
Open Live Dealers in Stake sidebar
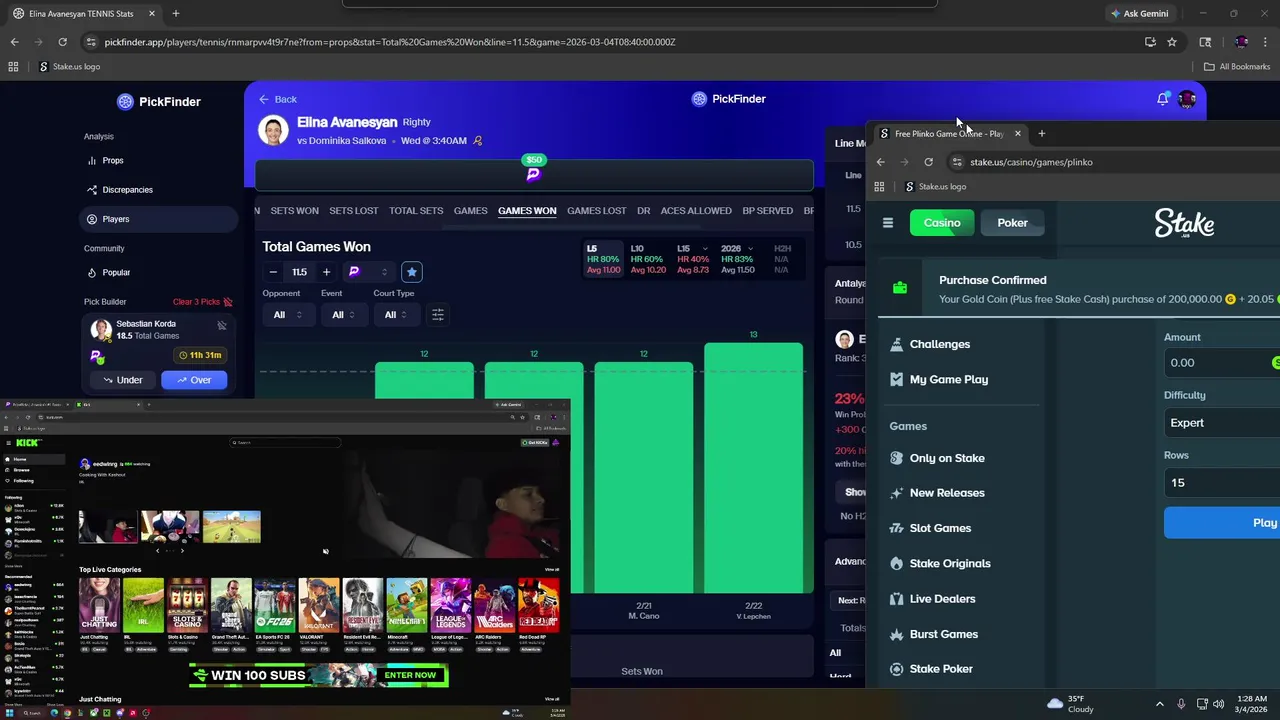pos(932,599)
